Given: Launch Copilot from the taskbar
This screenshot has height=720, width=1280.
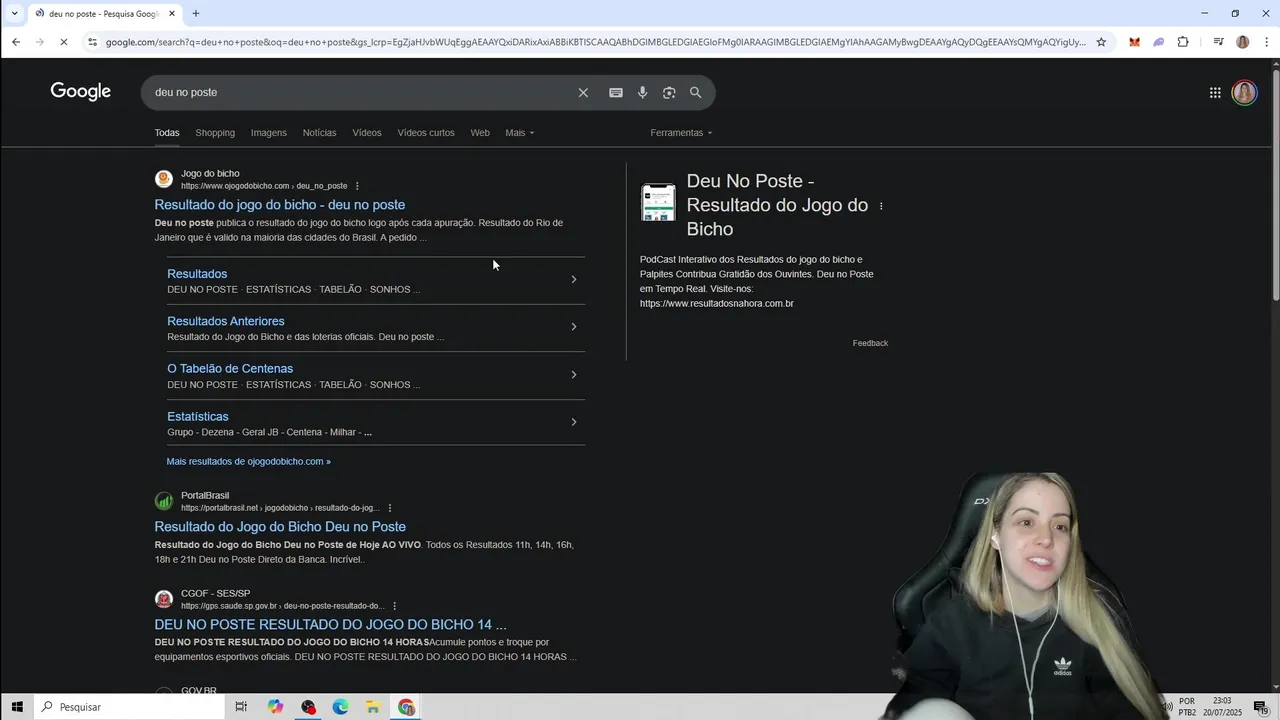Looking at the screenshot, I should [x=275, y=707].
